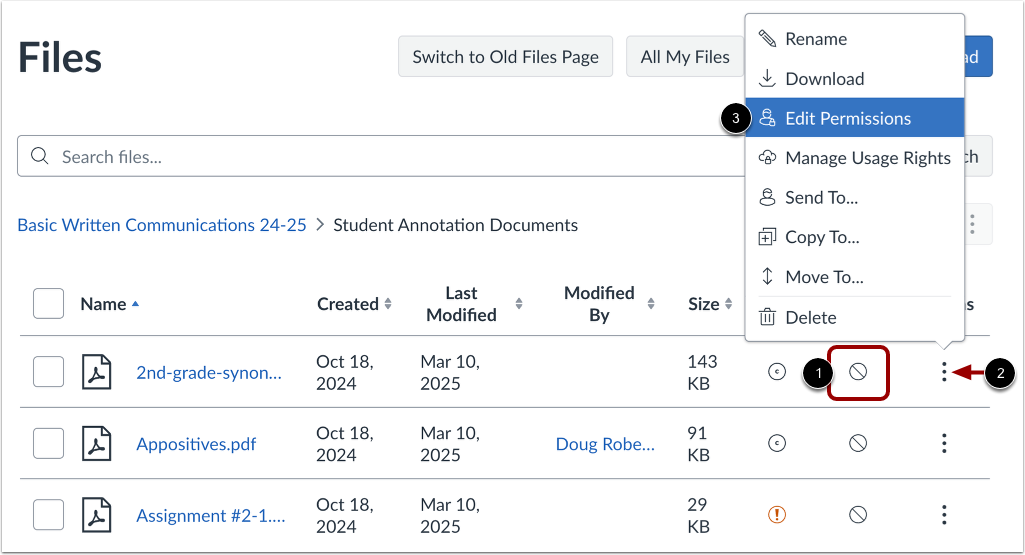Click PDF file icon of Assignment #2-1 row
Image resolution: width=1025 pixels, height=555 pixels.
point(97,514)
